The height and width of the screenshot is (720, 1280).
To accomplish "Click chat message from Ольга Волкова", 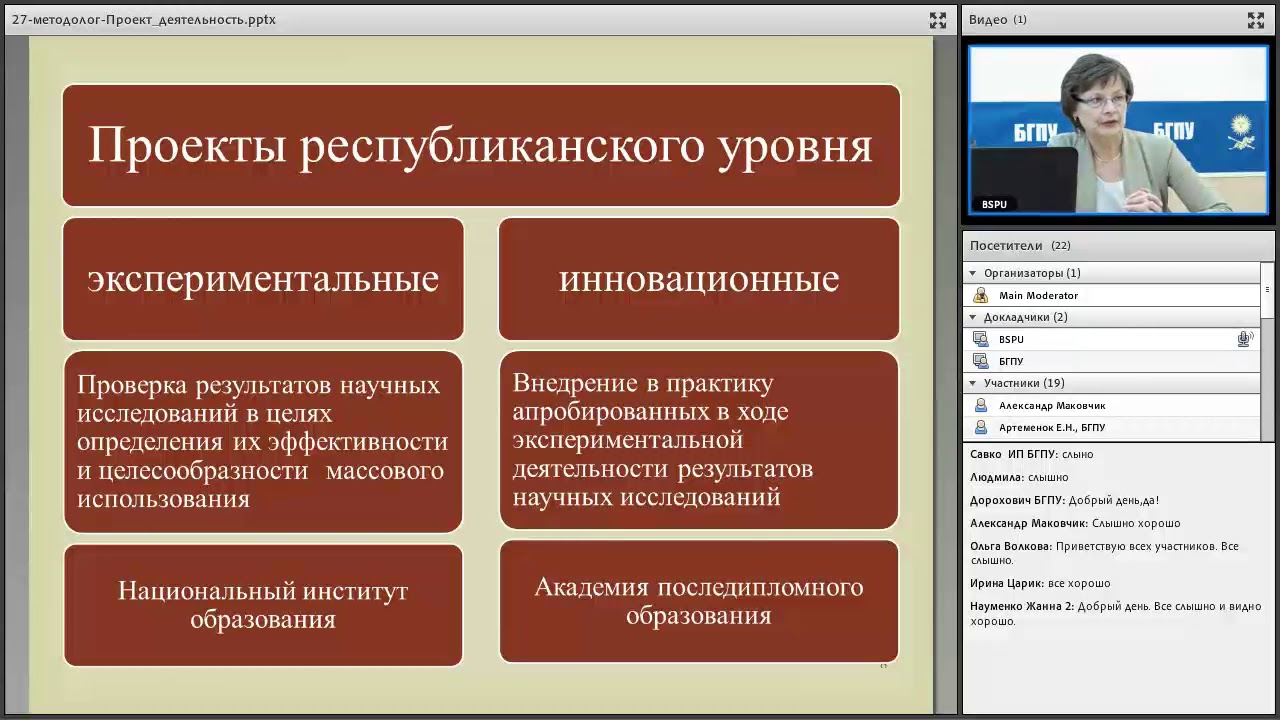I will click(1104, 553).
